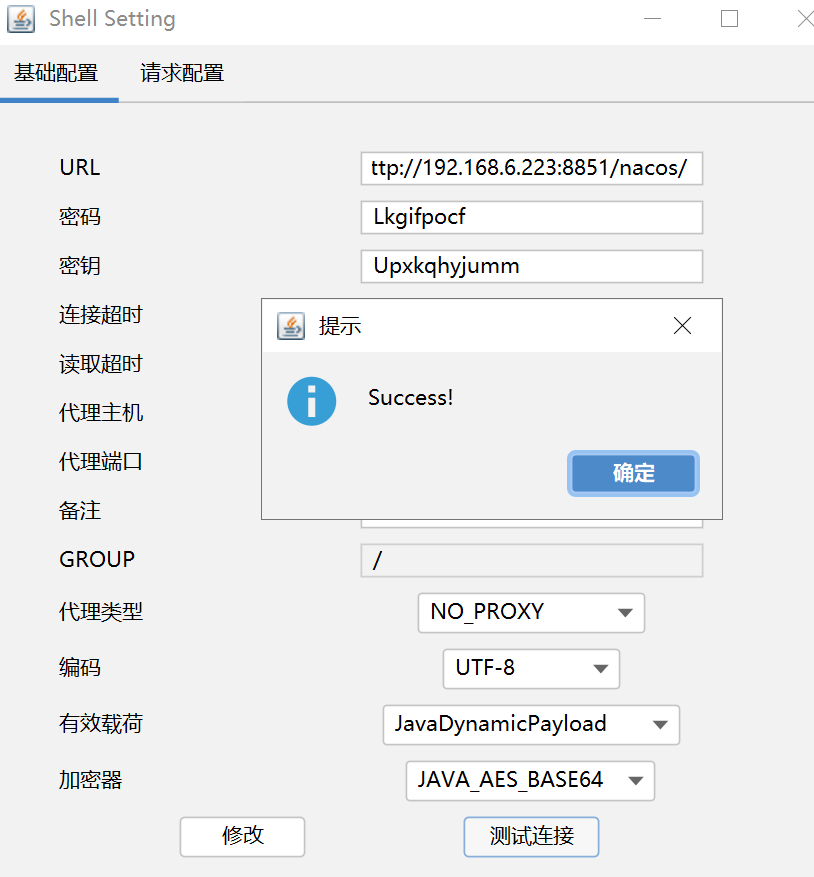
Task: Click the 修改 button
Action: coord(242,837)
